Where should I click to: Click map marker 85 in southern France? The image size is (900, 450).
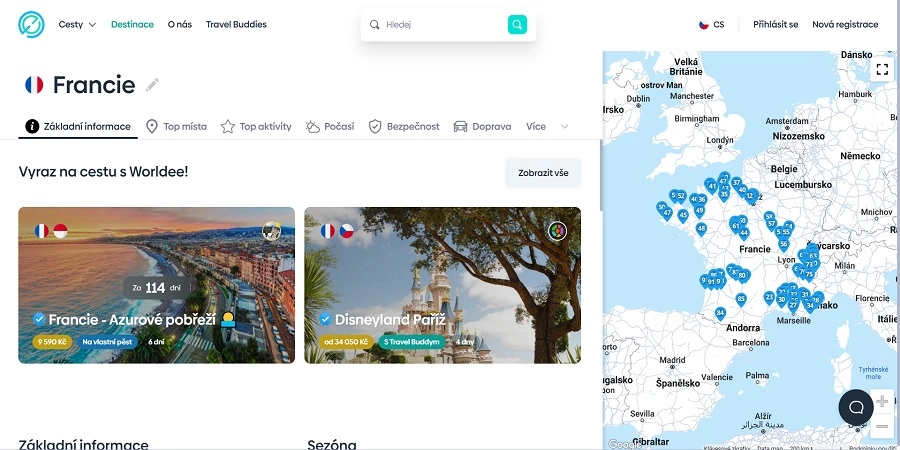point(741,298)
